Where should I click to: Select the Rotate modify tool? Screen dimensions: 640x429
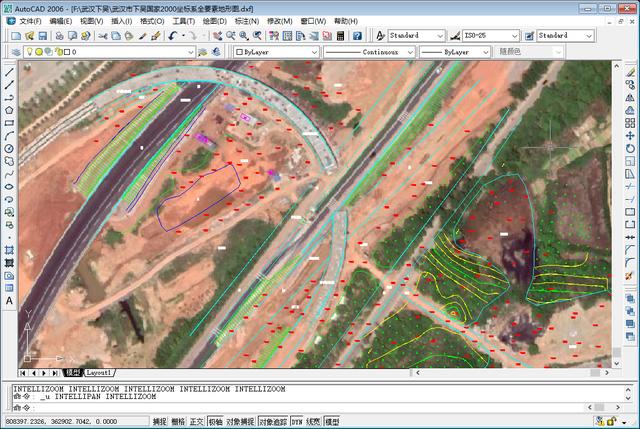click(x=630, y=149)
